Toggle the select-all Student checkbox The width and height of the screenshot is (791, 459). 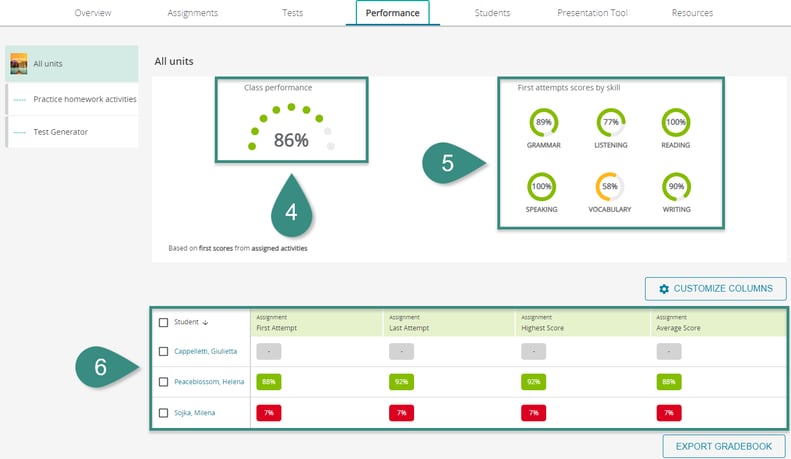point(164,322)
